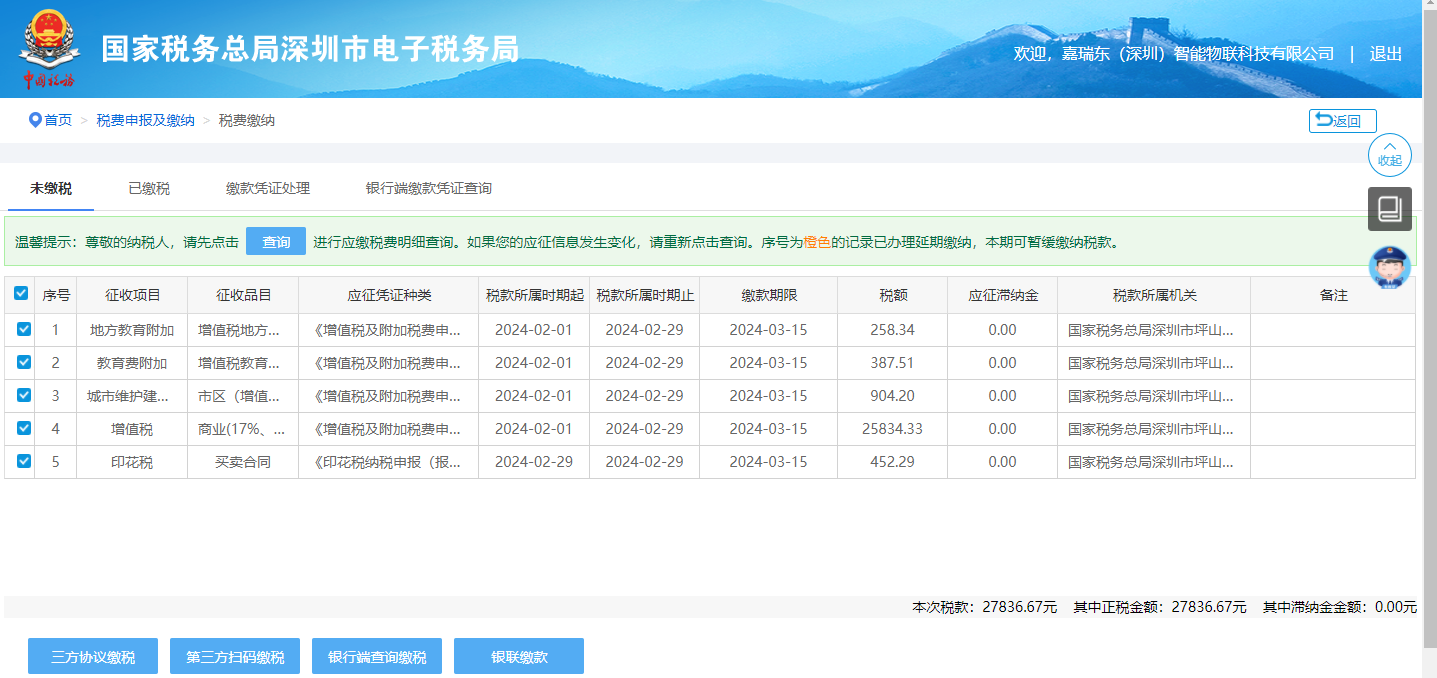This screenshot has height=678, width=1437.
Task: Toggle the select-all header checkbox
Action: pyautogui.click(x=21, y=294)
